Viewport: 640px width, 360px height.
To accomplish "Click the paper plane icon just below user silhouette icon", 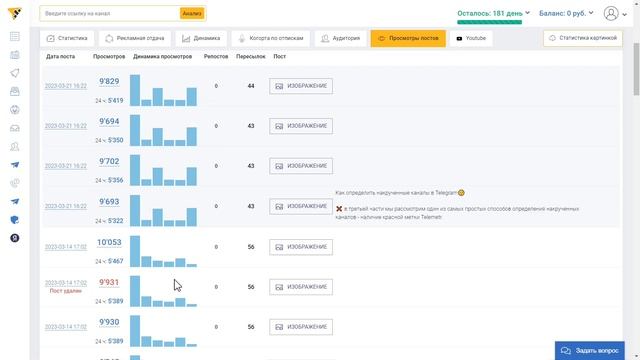I will [x=15, y=165].
